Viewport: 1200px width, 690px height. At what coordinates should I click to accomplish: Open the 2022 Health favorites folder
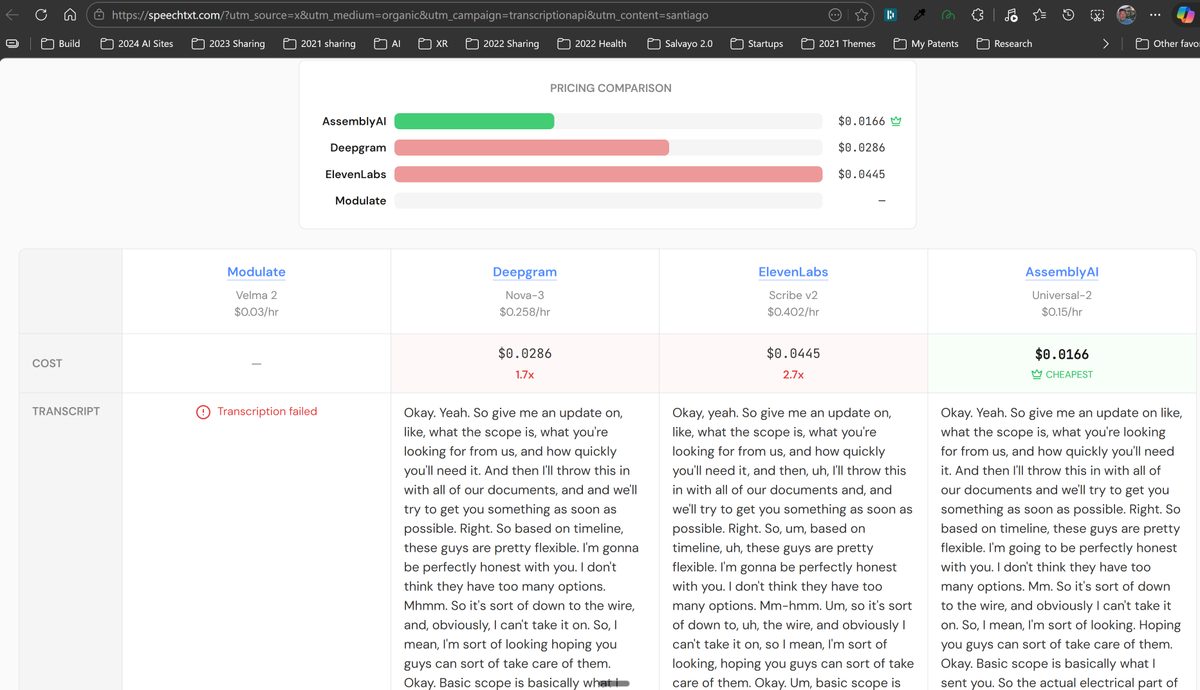tap(593, 44)
